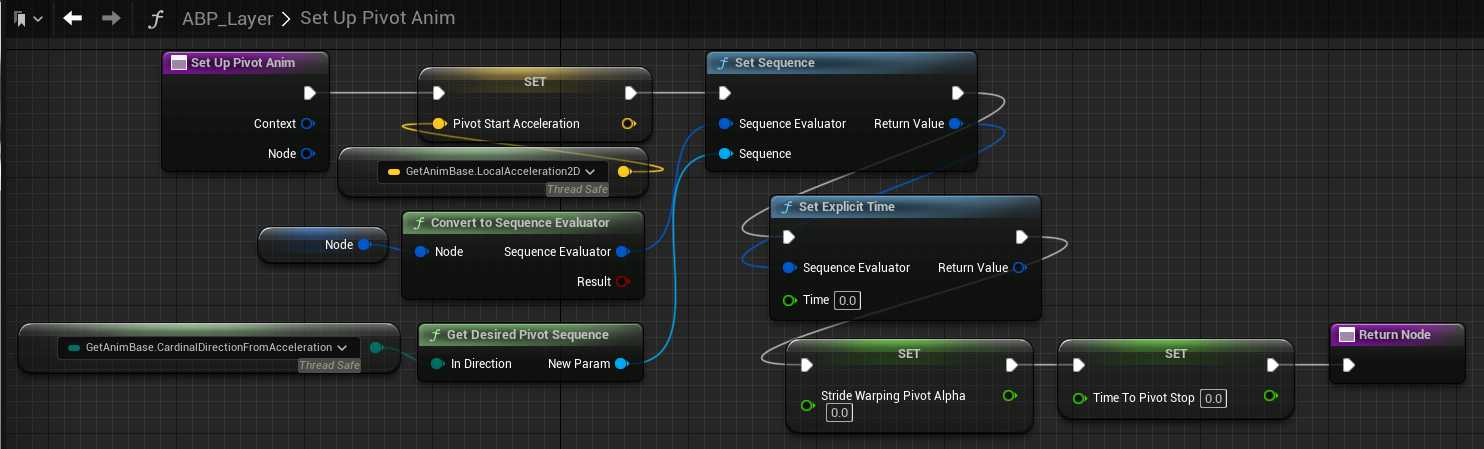Viewport: 1484px width, 449px height.
Task: Click the red Result output pin
Action: tap(623, 282)
